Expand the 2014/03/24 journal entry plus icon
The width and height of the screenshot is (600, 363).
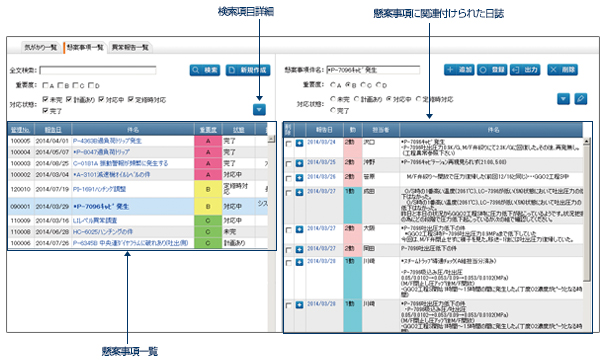299,143
